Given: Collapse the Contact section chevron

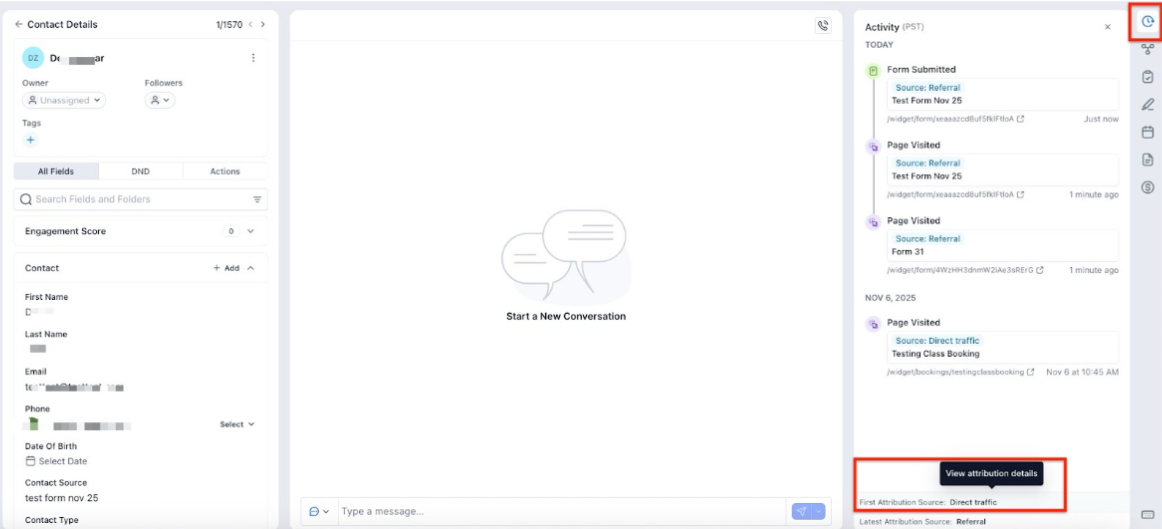Looking at the screenshot, I should [250, 268].
